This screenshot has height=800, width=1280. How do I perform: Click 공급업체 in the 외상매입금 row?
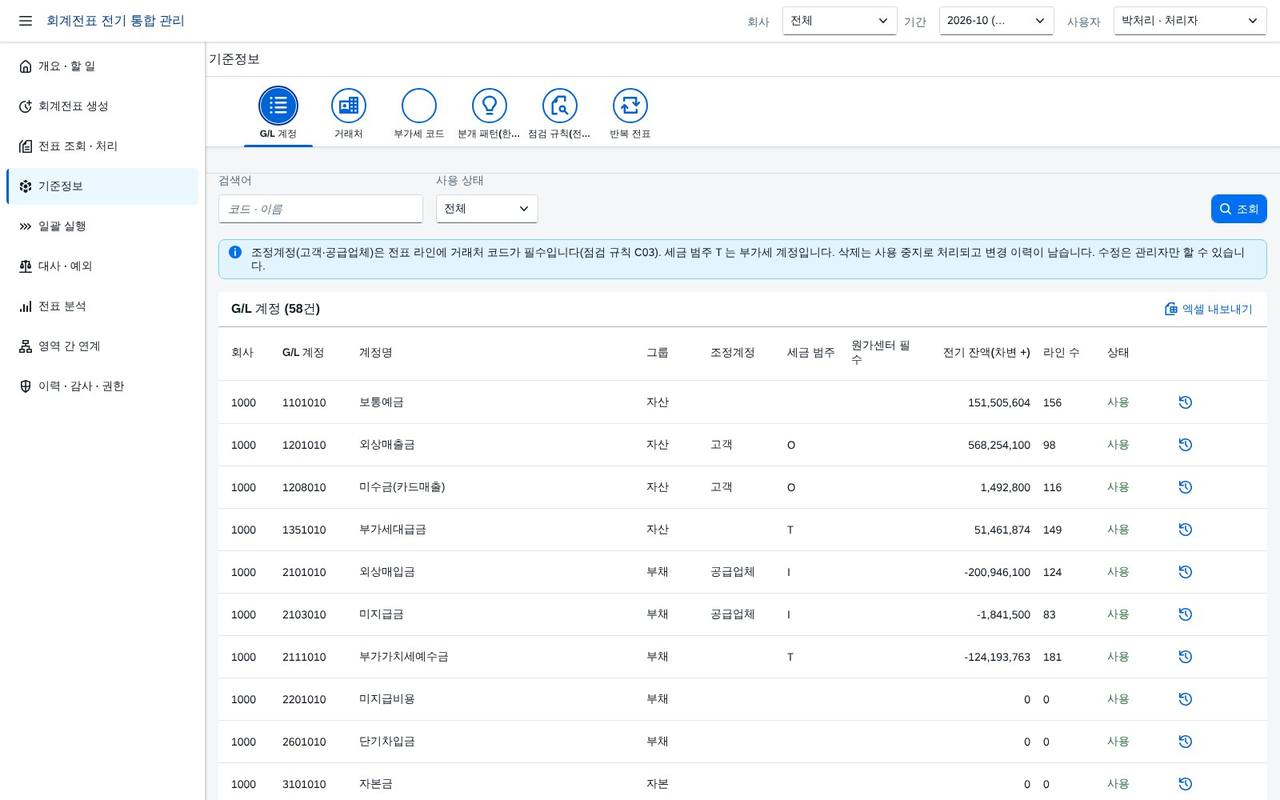[732, 572]
